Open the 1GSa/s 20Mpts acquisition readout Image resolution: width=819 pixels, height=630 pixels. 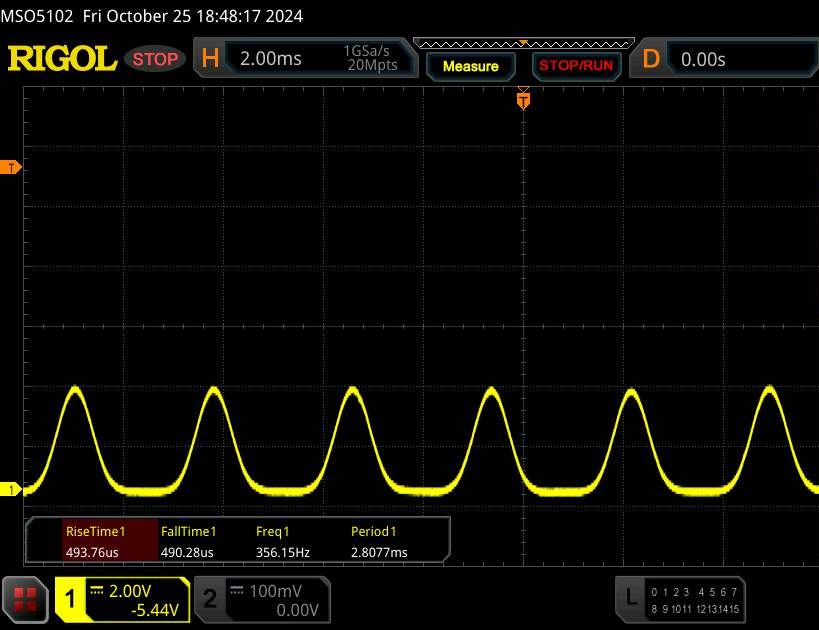370,59
